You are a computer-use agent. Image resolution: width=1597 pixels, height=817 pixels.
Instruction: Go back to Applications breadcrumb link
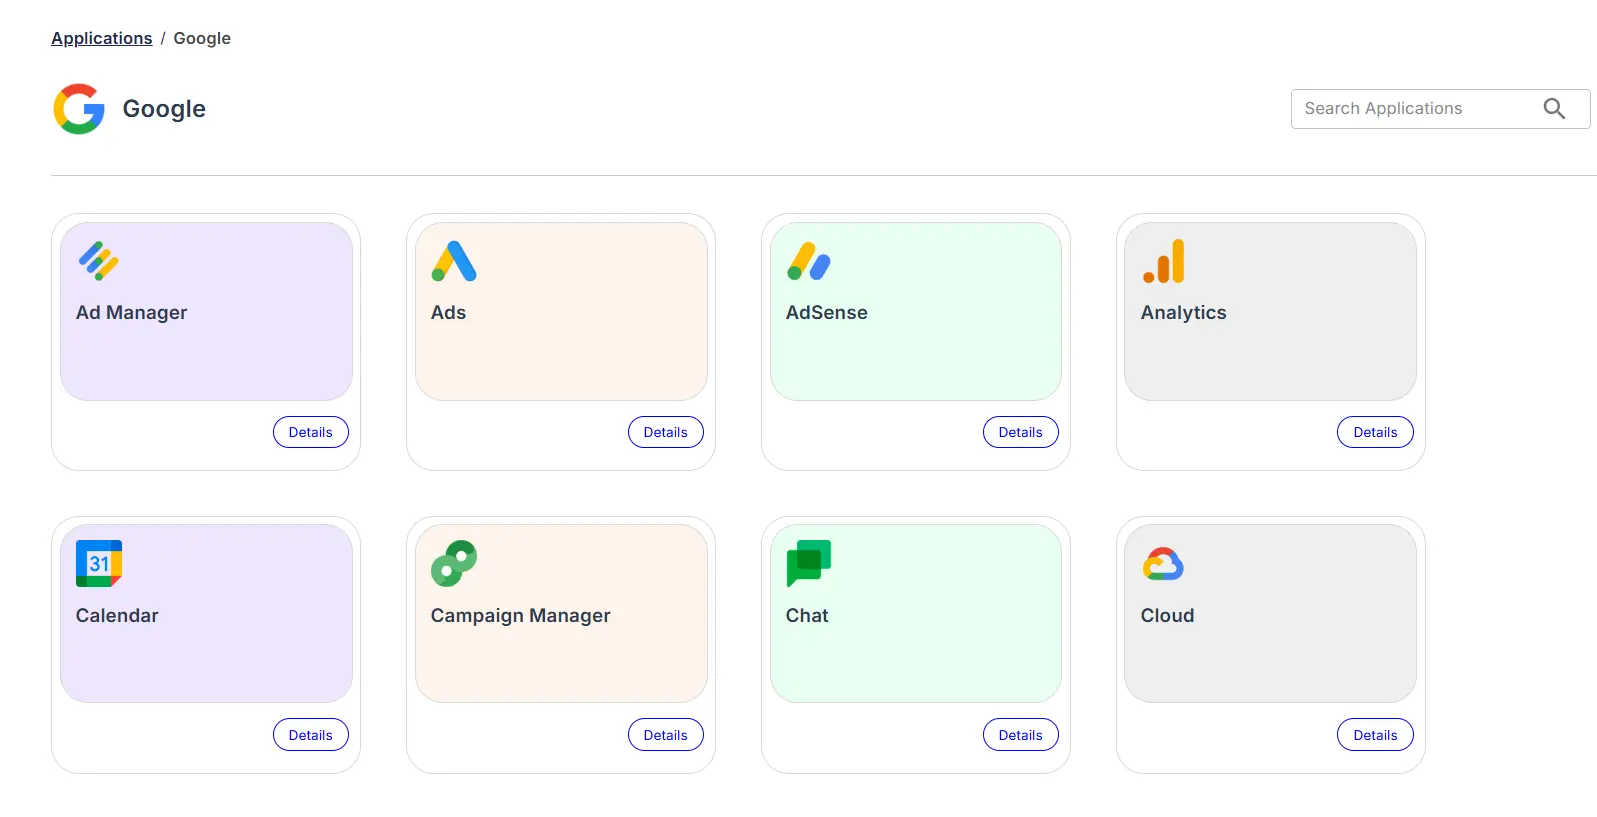tap(102, 38)
